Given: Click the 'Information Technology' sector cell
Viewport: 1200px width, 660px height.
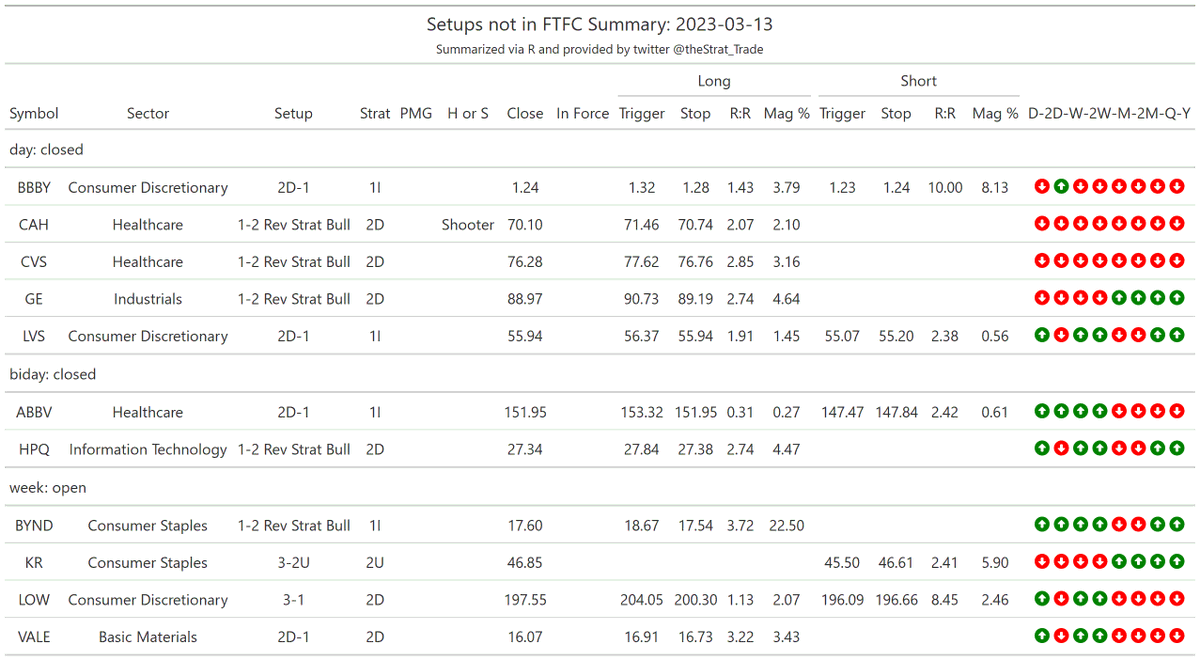Looking at the screenshot, I should [148, 449].
